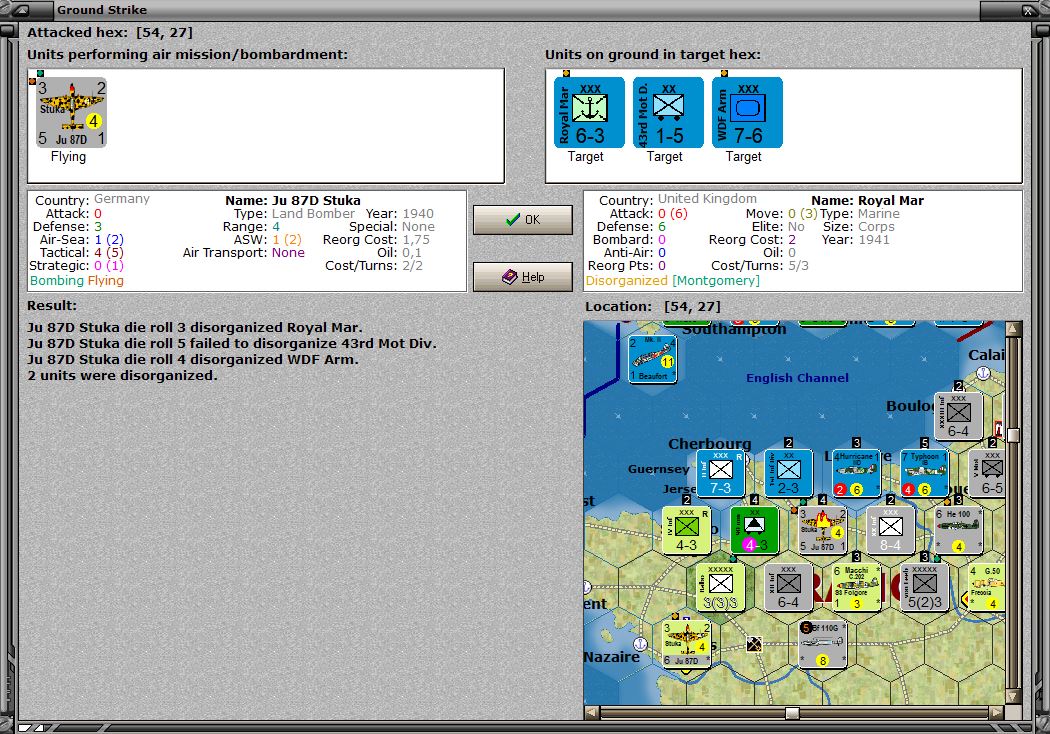Screen dimensions: 1050x734
Task: Confirm the result with the OK button
Action: [x=523, y=220]
